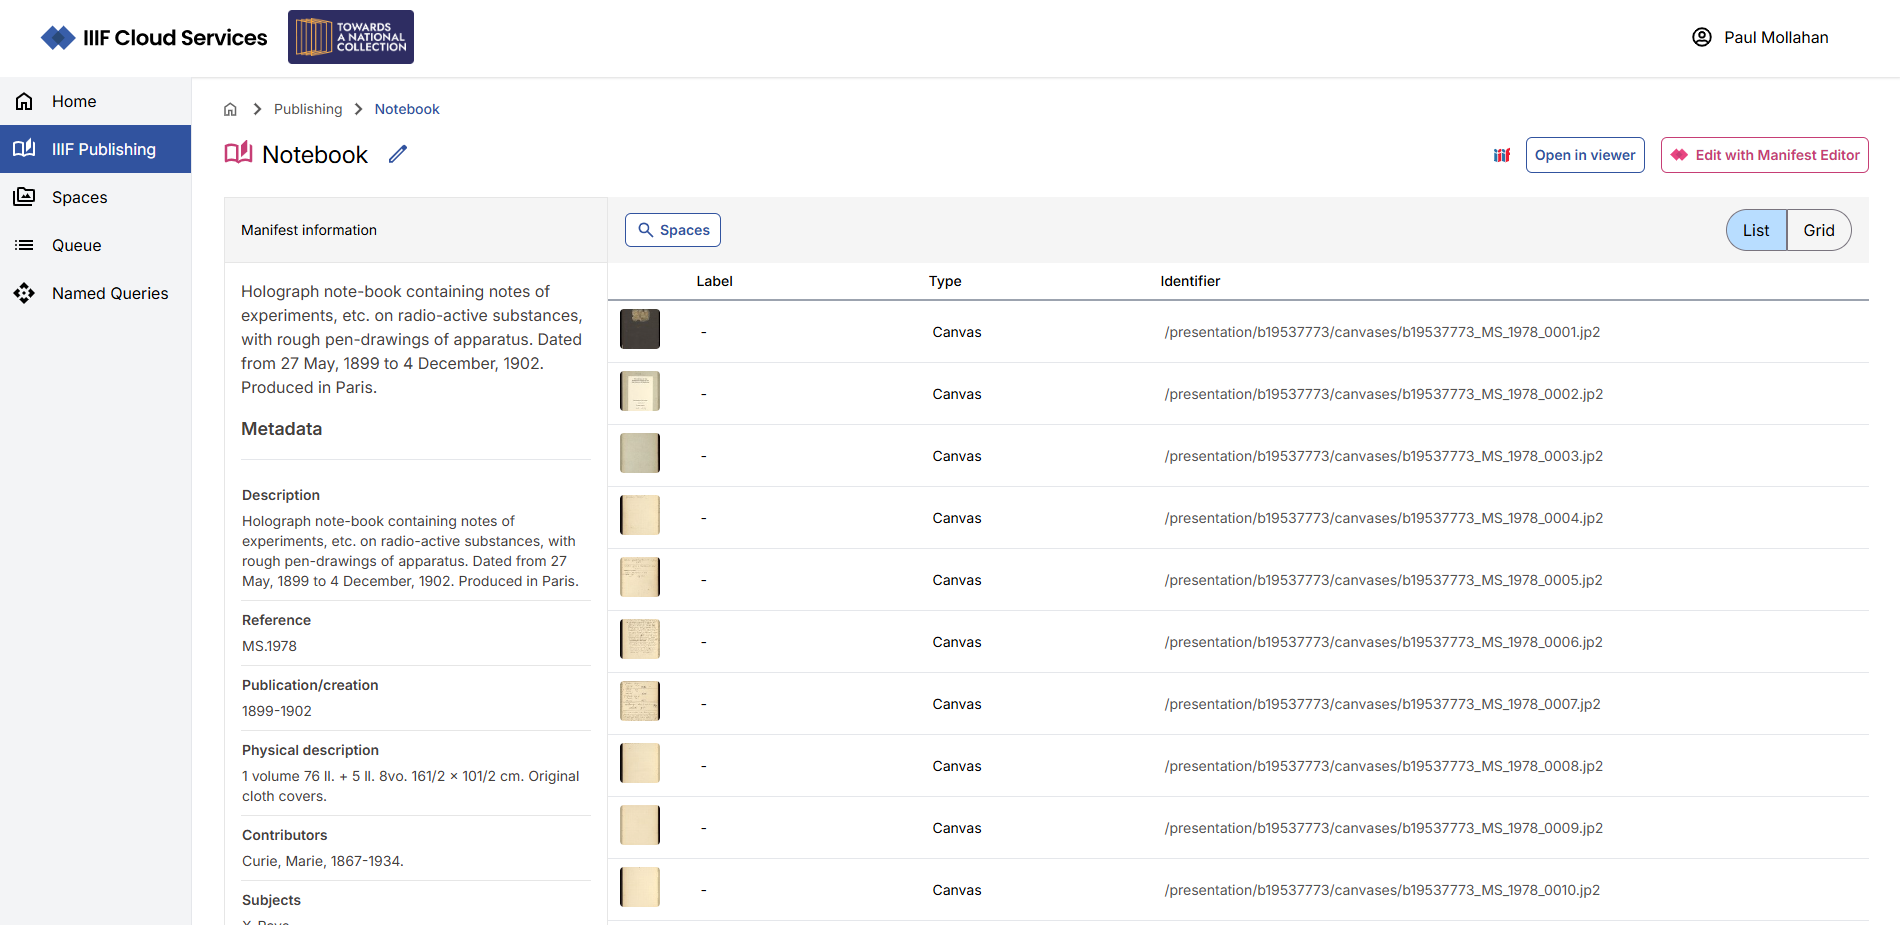Open the Spaces search button above the canvas list
Image resolution: width=1900 pixels, height=925 pixels.
tap(672, 230)
